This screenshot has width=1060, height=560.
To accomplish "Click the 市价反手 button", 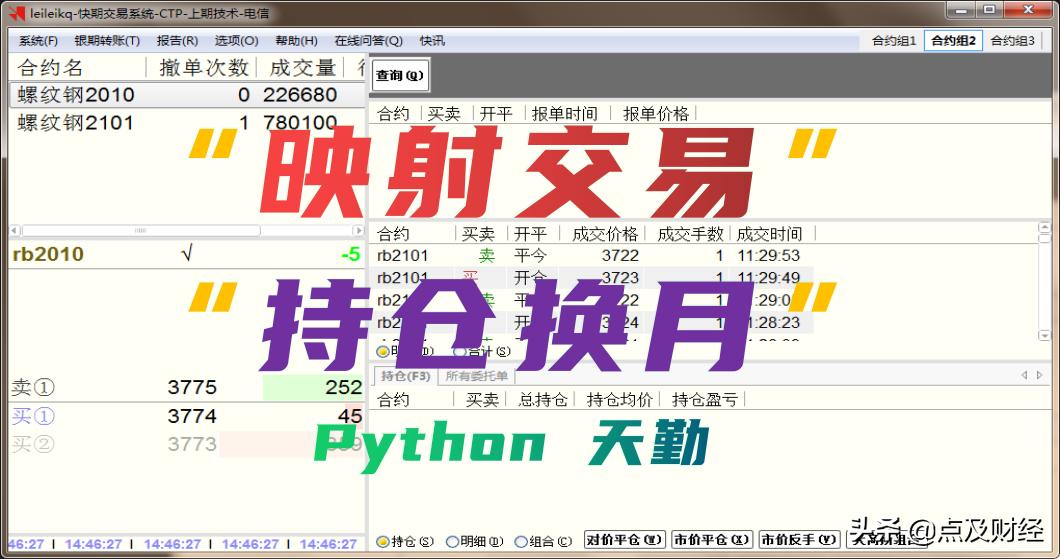I will [799, 540].
